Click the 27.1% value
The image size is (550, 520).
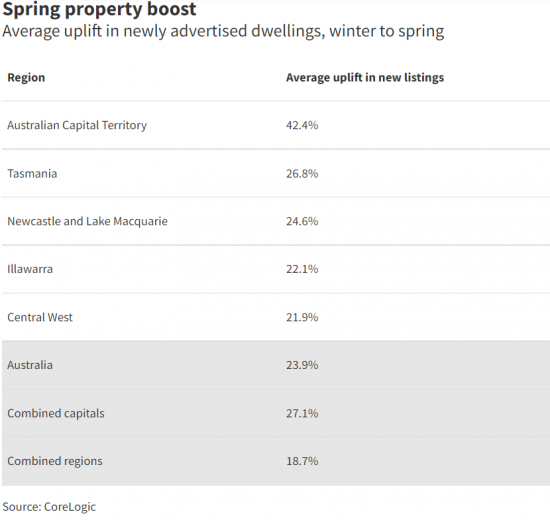302,414
